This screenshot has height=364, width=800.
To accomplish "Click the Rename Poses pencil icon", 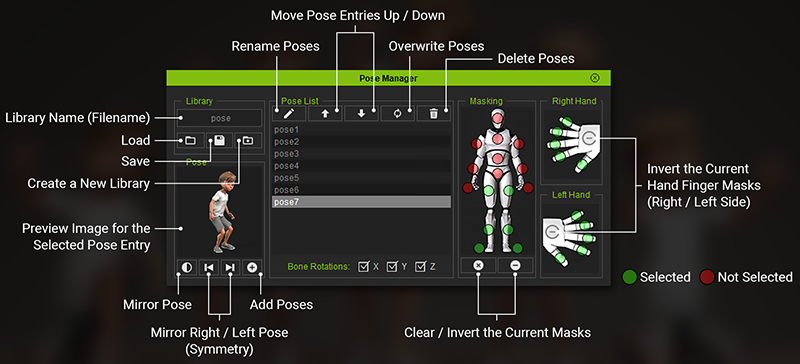I will pyautogui.click(x=289, y=113).
